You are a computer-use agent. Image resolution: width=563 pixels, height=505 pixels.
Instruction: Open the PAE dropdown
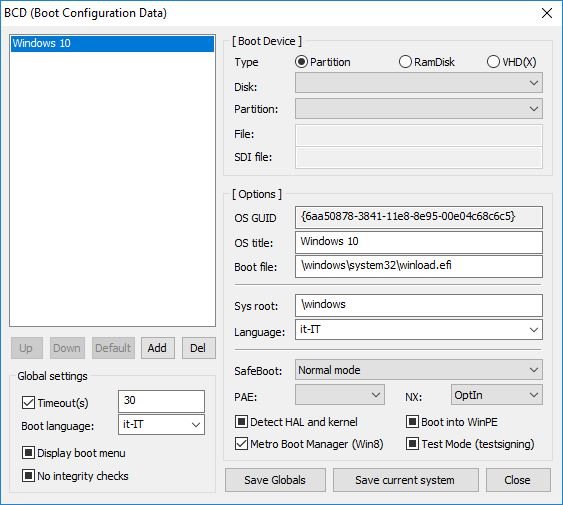pyautogui.click(x=340, y=395)
